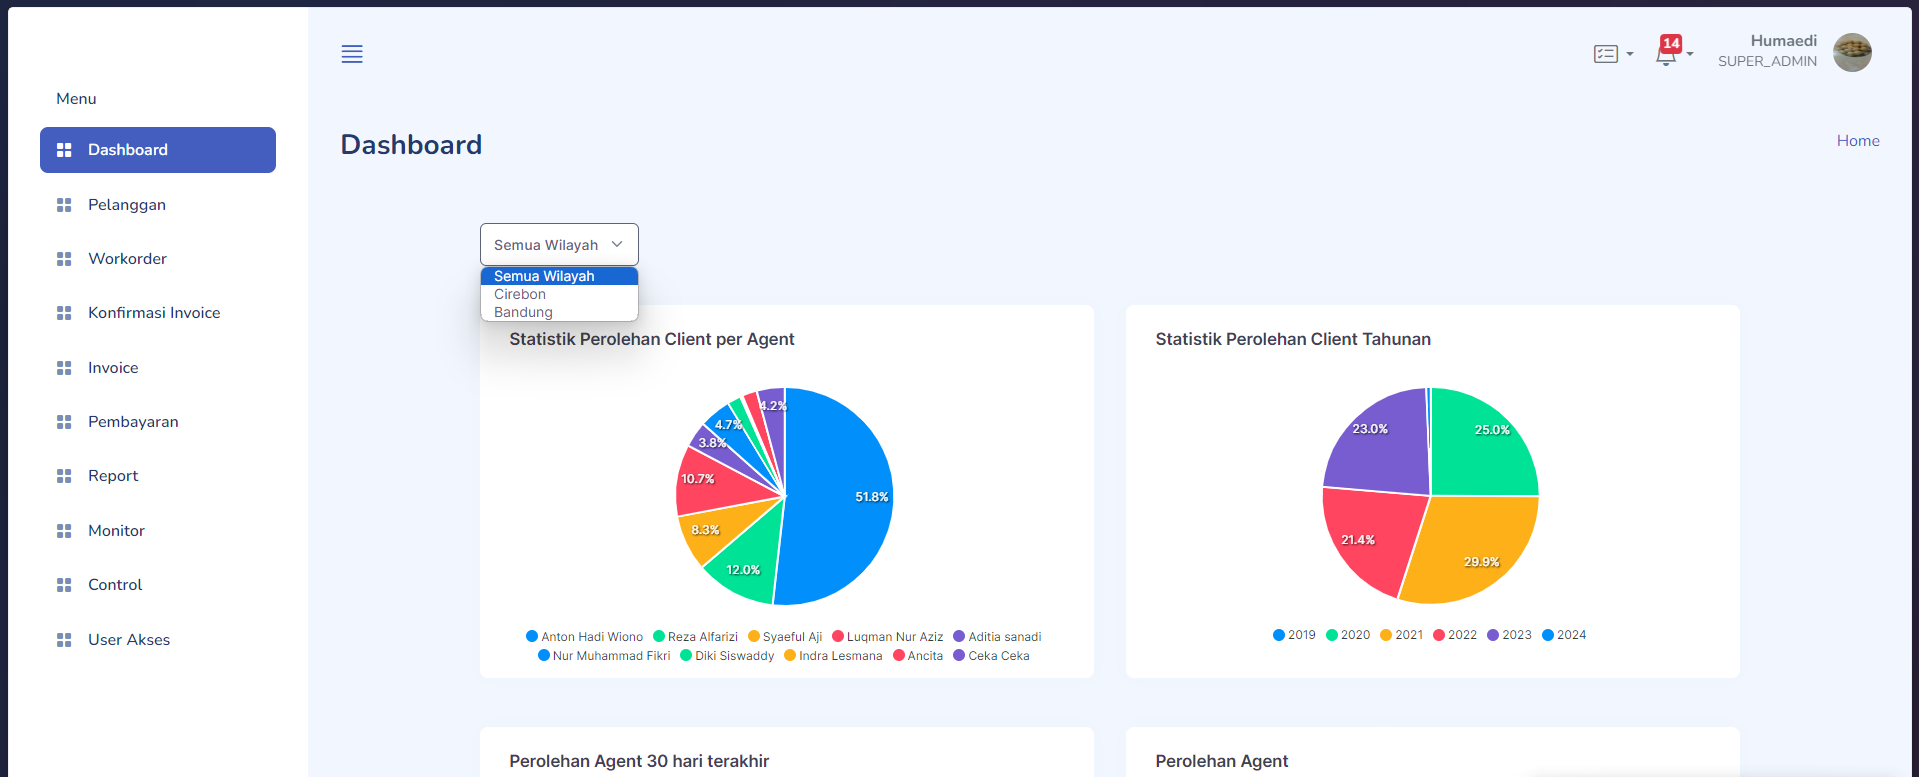Viewport: 1919px width, 777px height.
Task: Toggle 2019 legend in yearly chart
Action: coord(1294,635)
